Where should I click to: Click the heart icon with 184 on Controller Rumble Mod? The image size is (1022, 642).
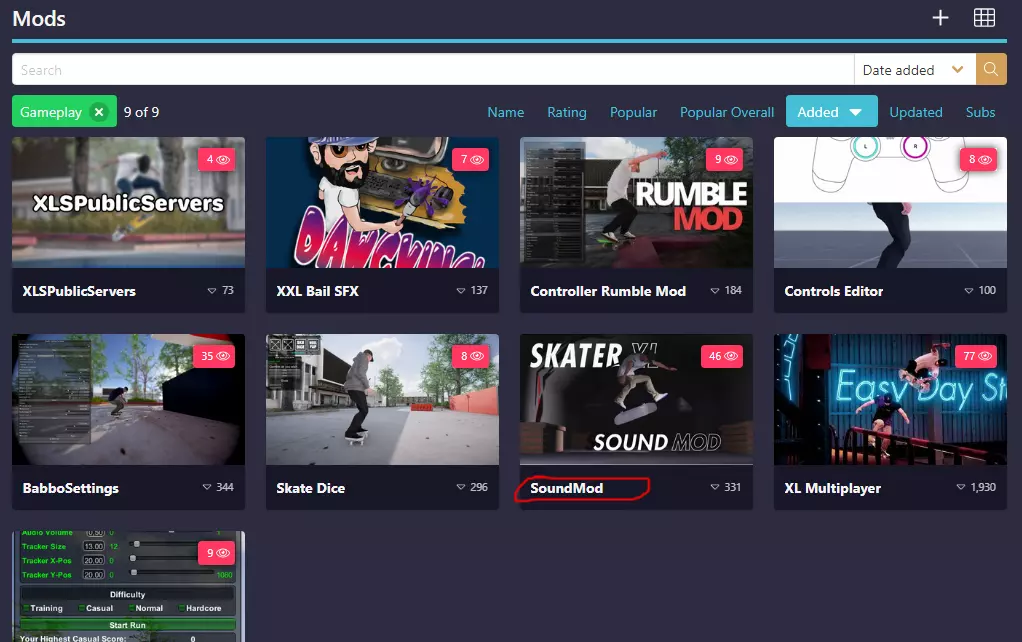click(x=715, y=291)
